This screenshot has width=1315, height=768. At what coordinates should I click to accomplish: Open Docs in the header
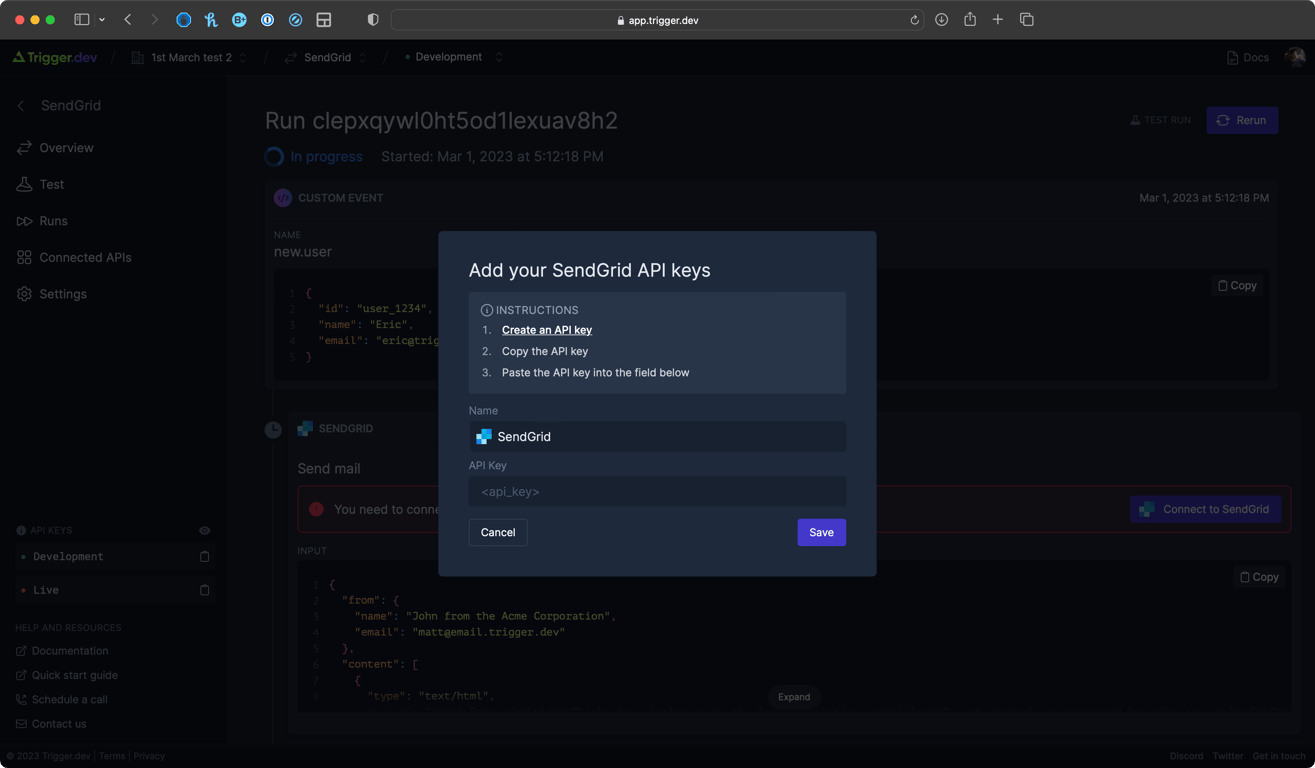click(1248, 58)
